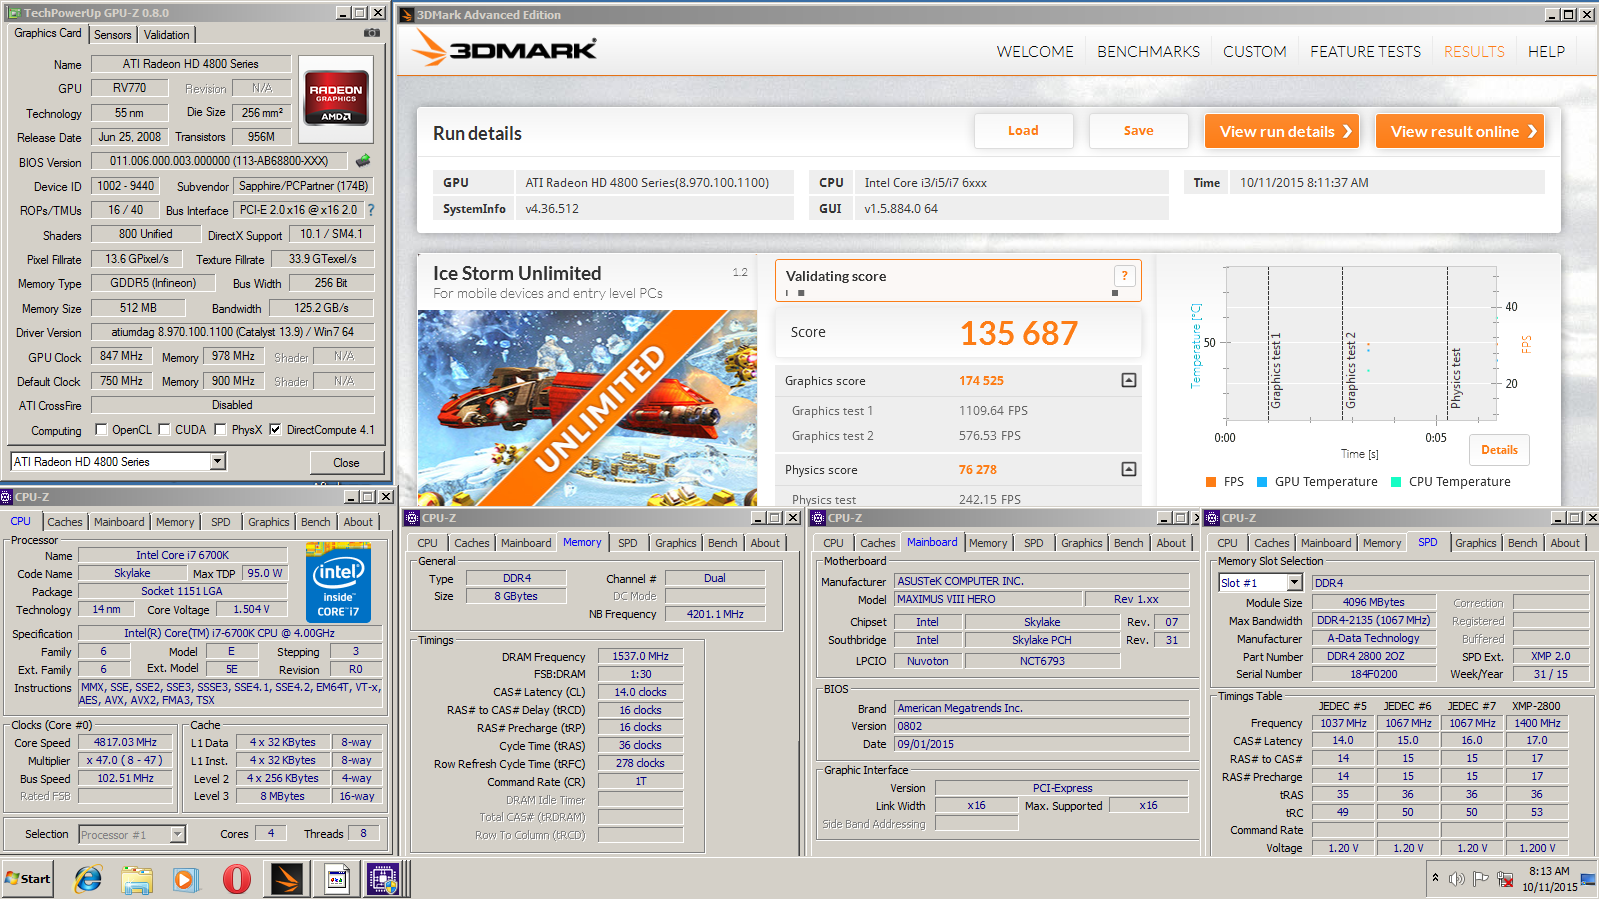
Task: Collapse the Graphics score section
Action: (1128, 380)
